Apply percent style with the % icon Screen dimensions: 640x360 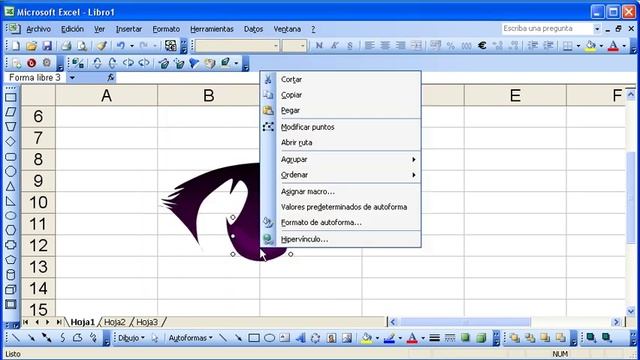point(451,46)
